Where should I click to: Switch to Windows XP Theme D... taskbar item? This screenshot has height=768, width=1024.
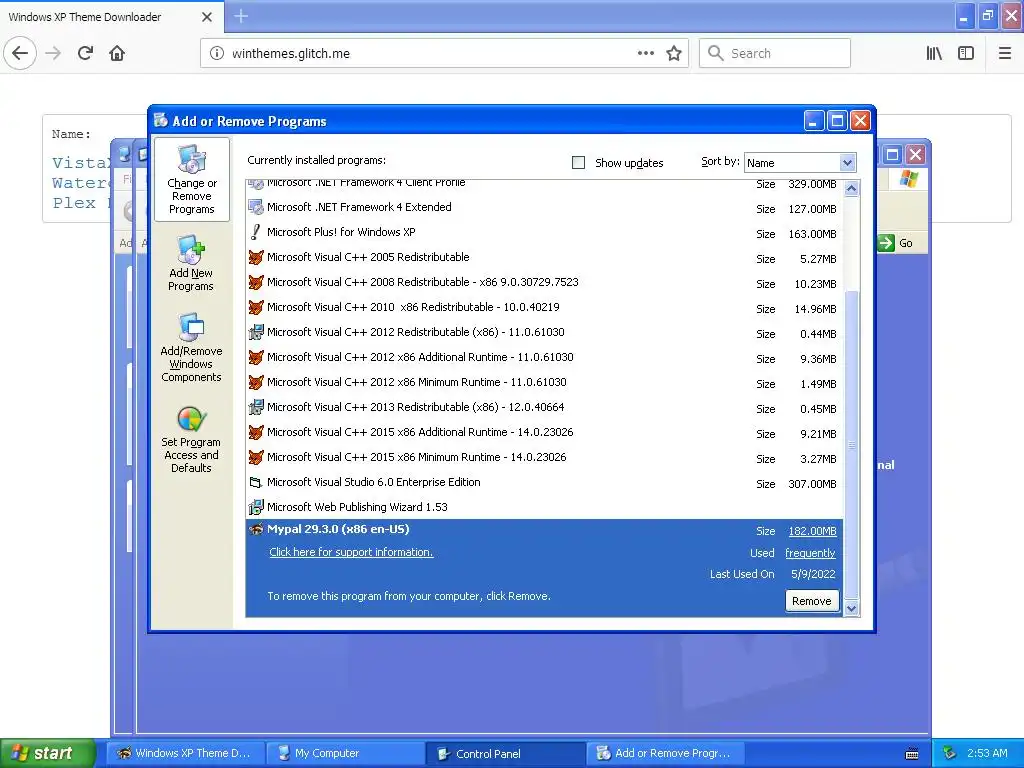coord(185,754)
